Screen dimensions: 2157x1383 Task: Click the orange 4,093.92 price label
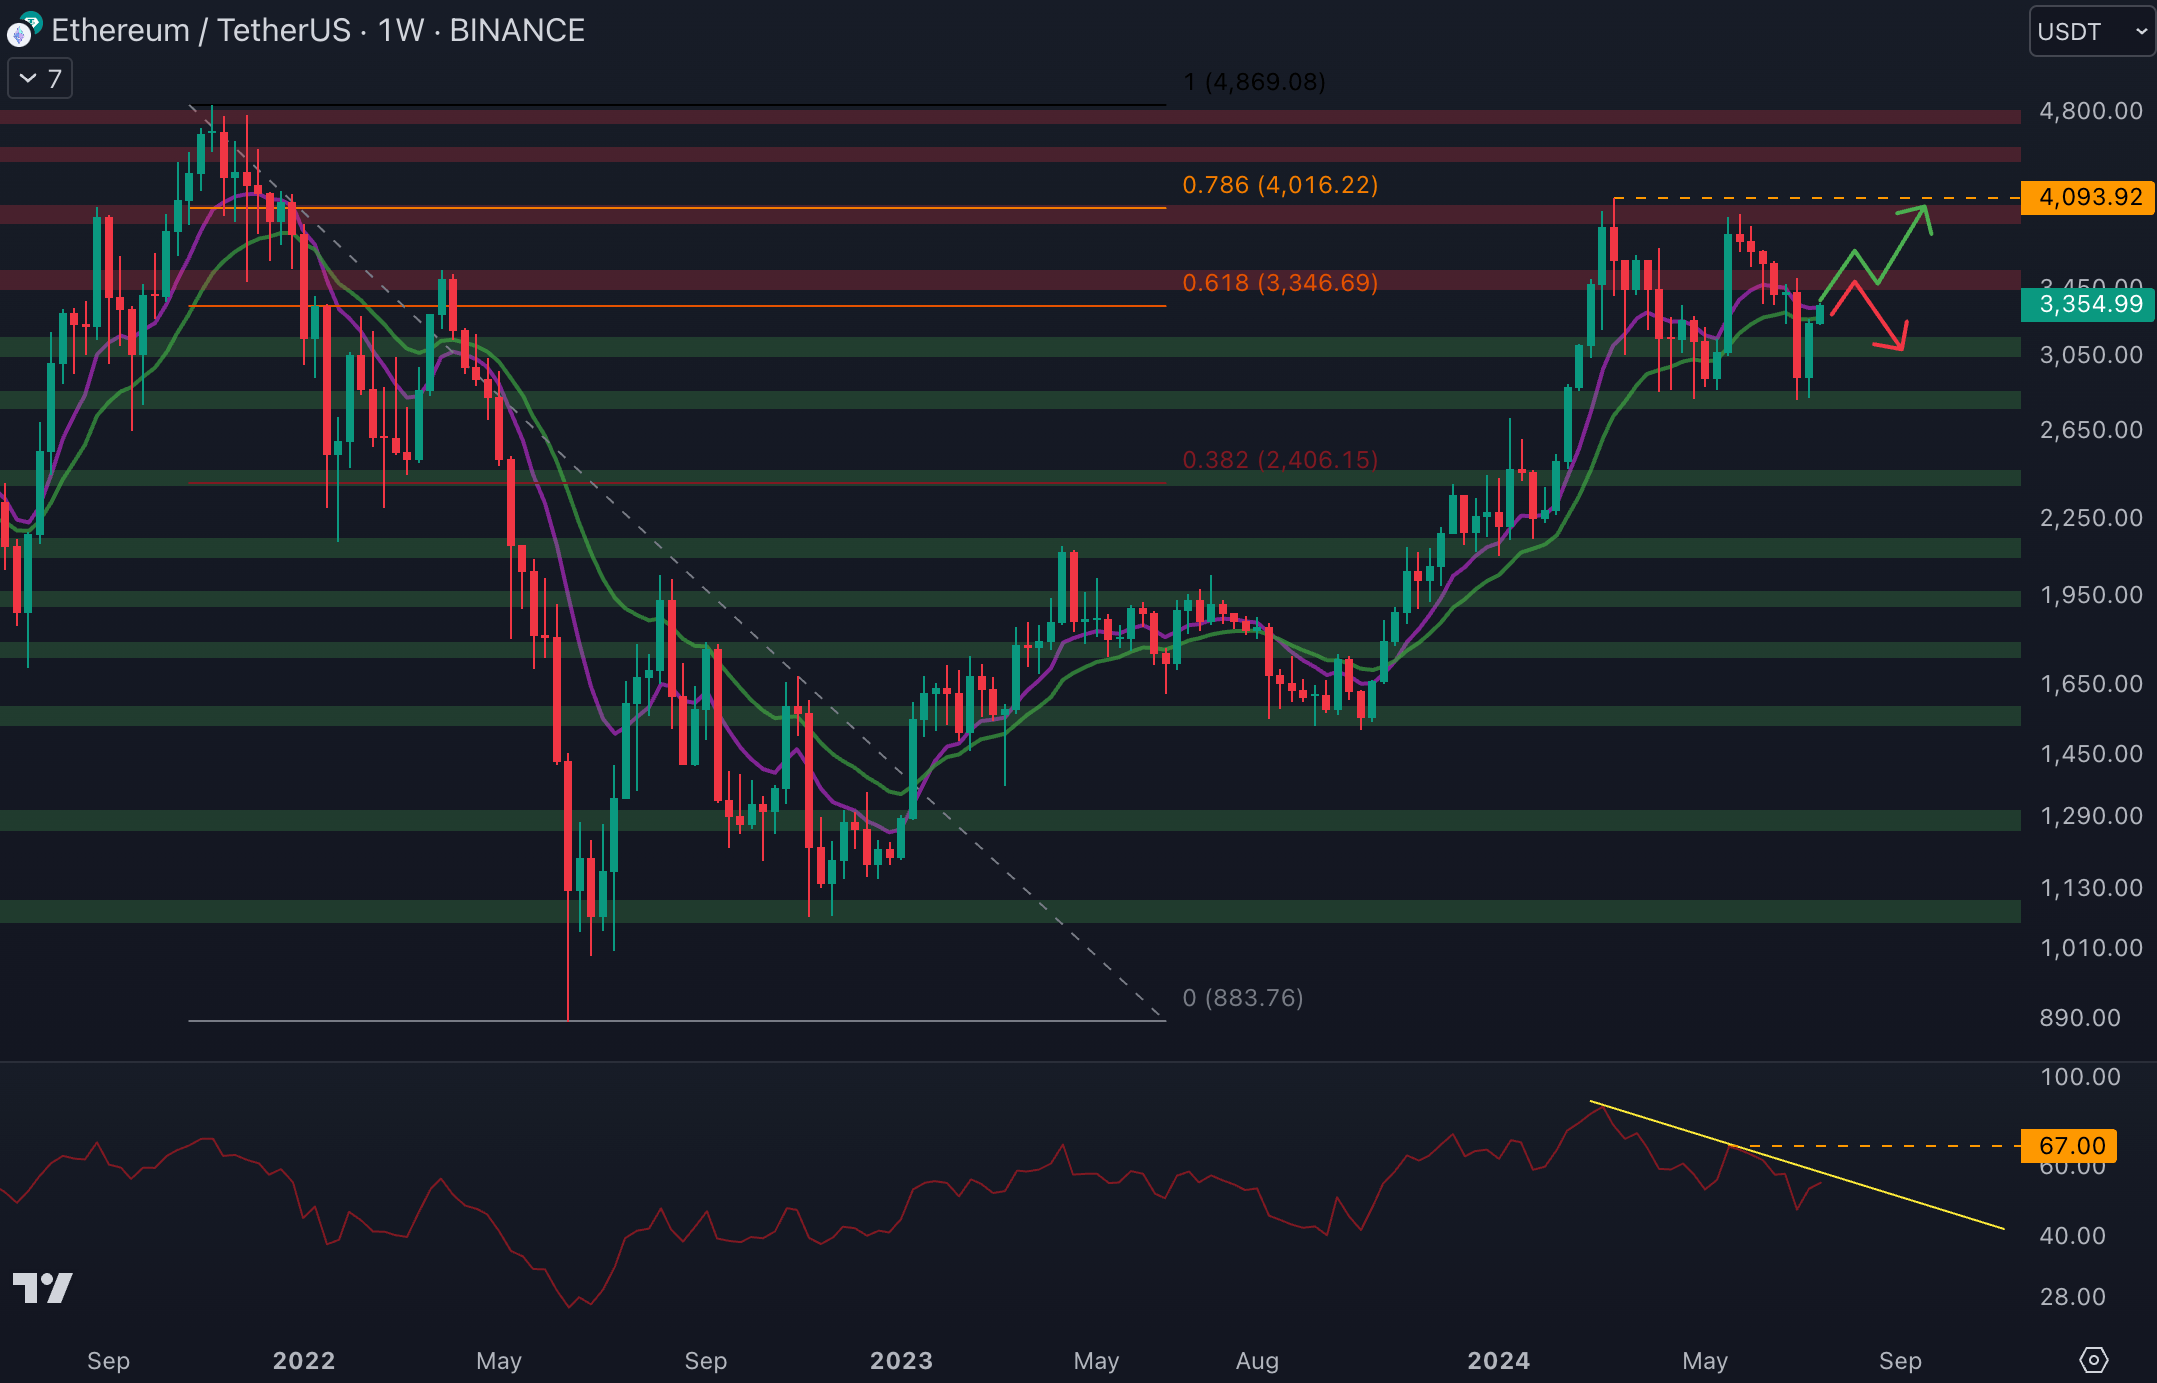point(2088,197)
